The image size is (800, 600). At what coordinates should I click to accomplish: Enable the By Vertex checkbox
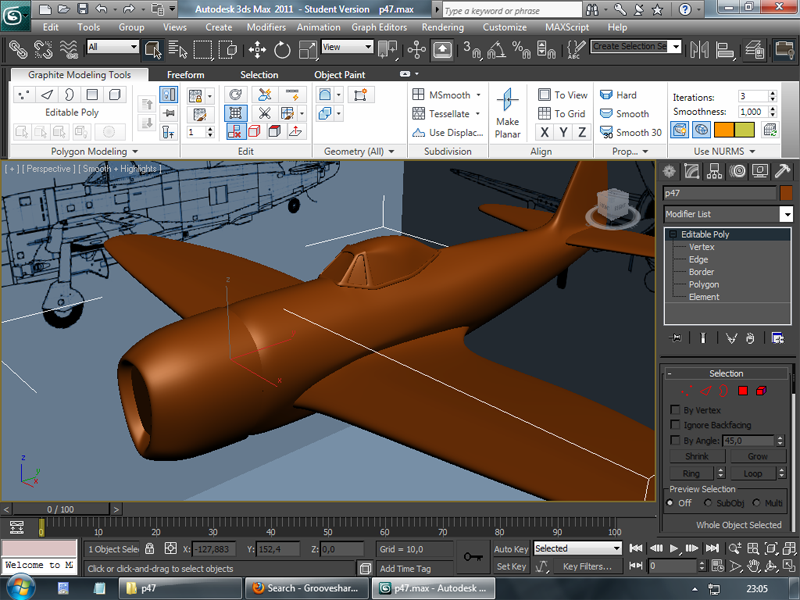[675, 410]
